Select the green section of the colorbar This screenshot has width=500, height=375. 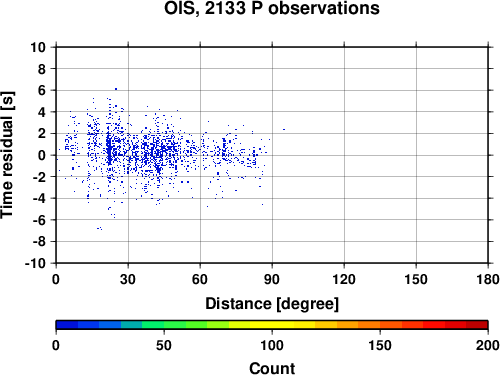click(175, 325)
